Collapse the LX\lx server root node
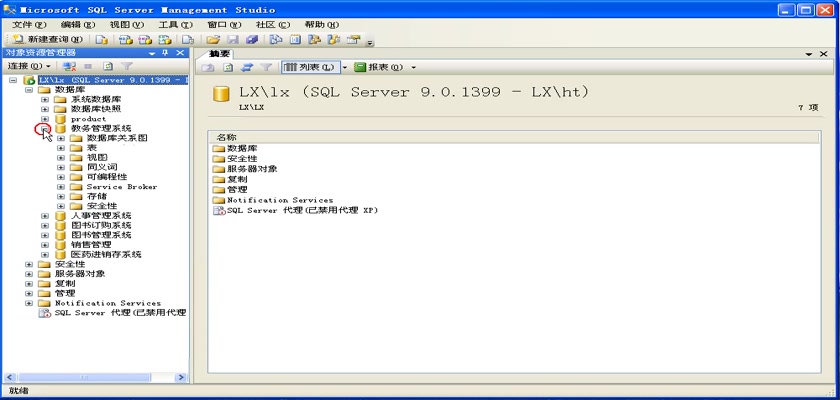The height and width of the screenshot is (400, 840). [x=13, y=80]
